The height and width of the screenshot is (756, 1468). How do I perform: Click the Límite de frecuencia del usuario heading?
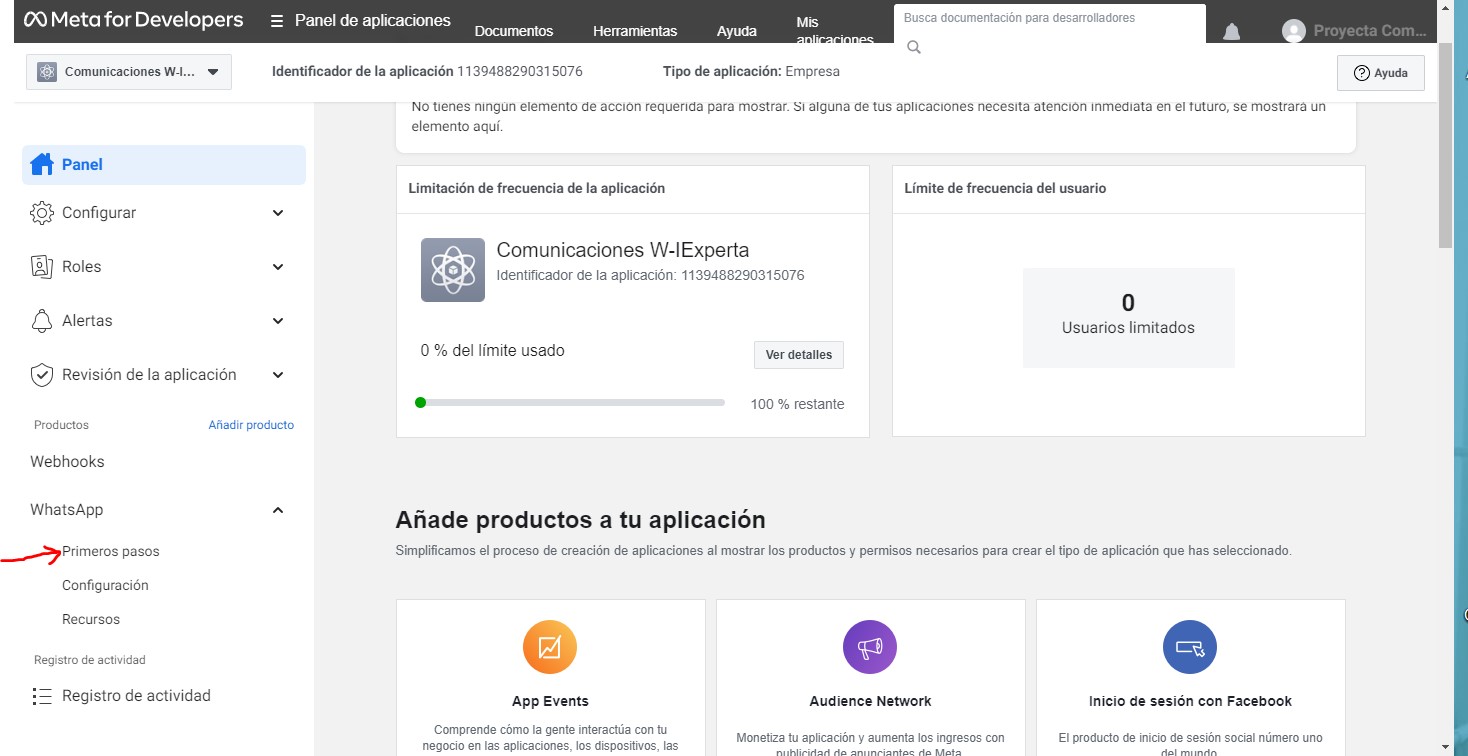pos(1005,188)
